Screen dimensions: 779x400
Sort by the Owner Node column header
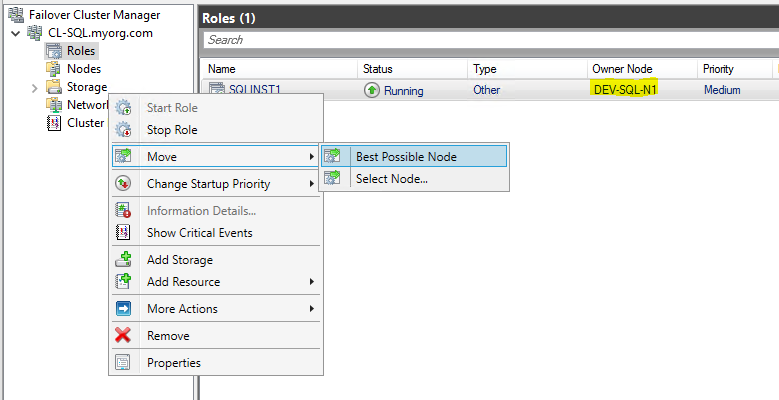(x=642, y=69)
